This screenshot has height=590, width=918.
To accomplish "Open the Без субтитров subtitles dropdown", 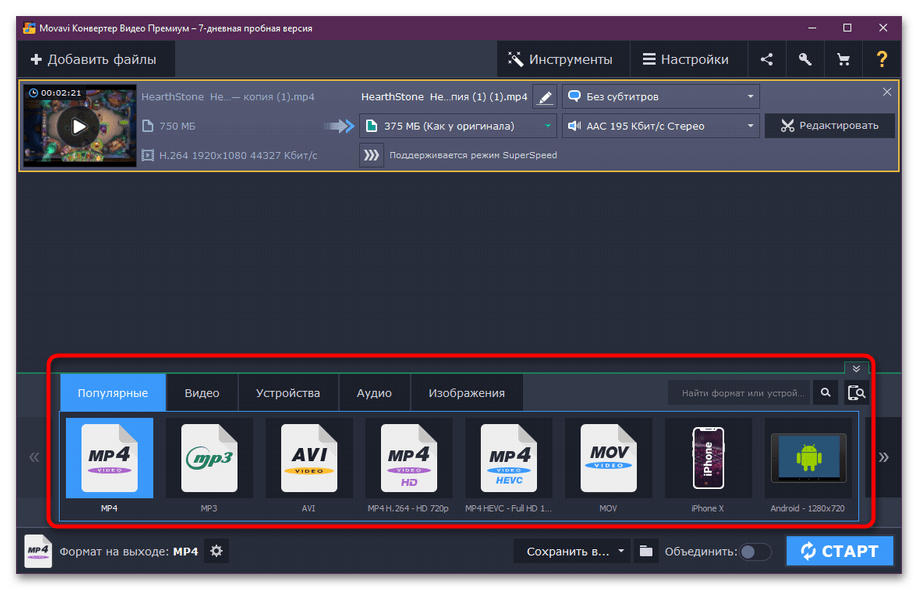I will (661, 97).
